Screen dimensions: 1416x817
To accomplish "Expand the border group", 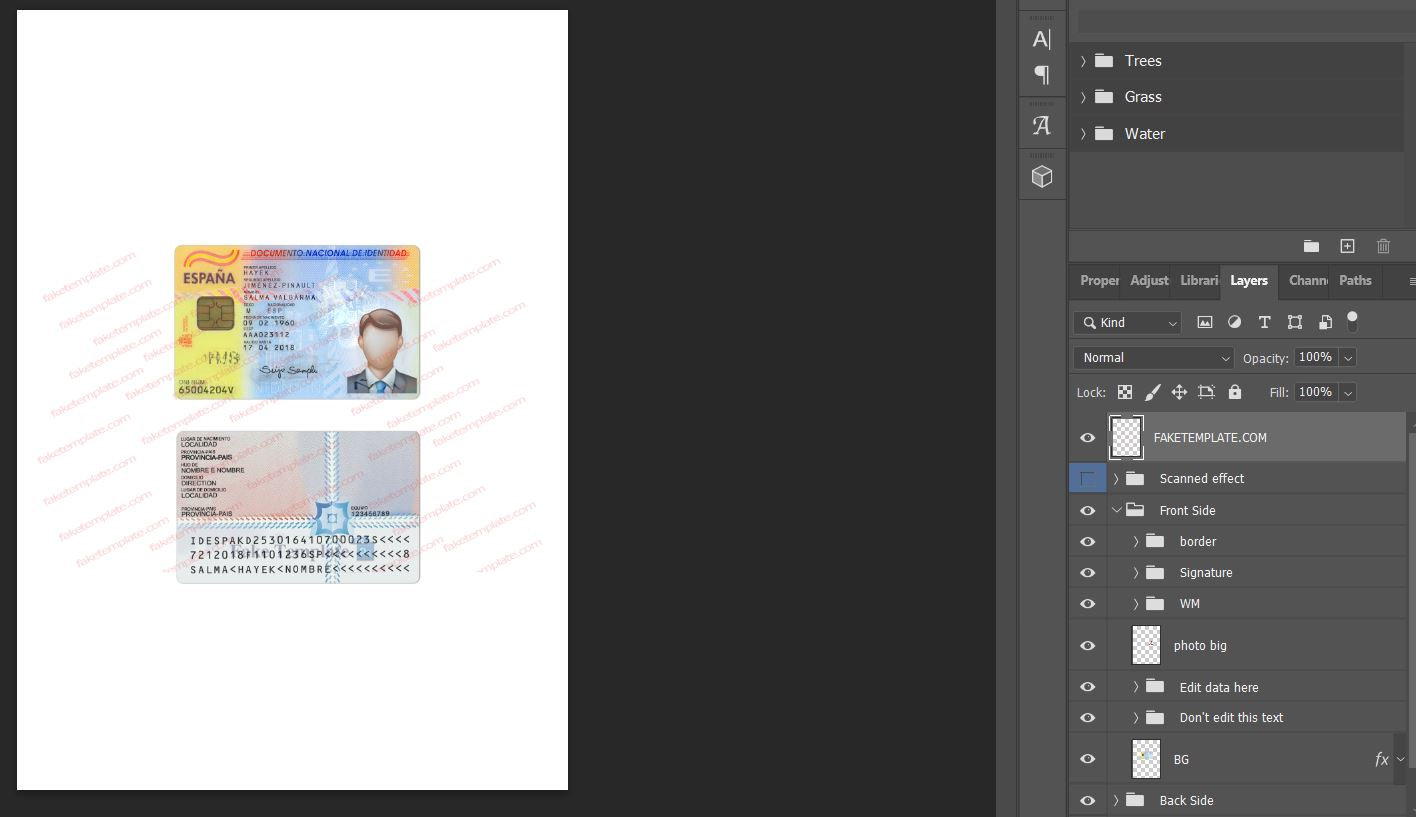I will 1136,542.
